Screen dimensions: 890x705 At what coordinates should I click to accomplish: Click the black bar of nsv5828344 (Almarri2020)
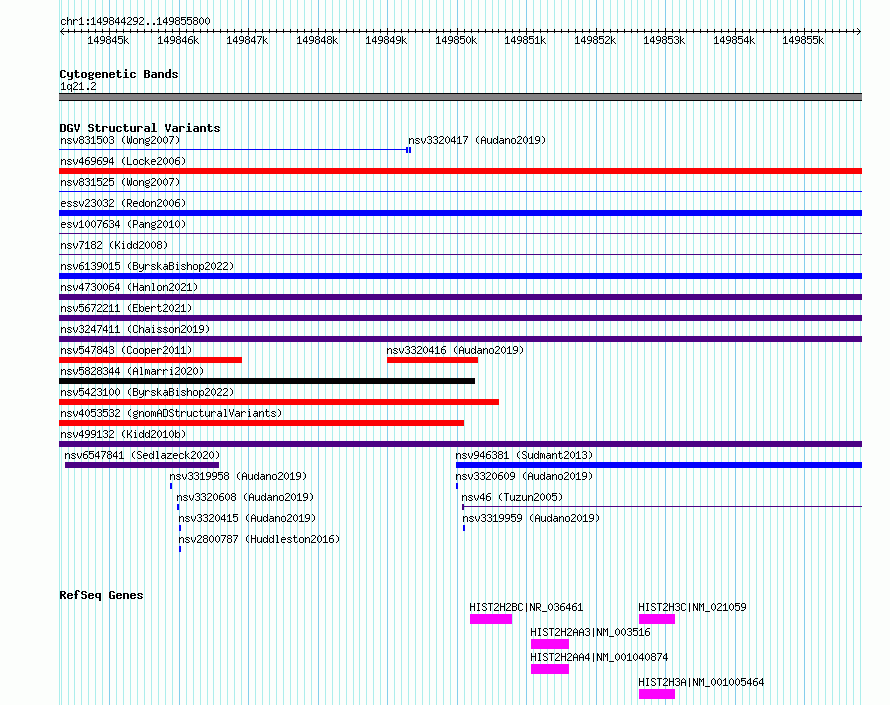pyautogui.click(x=267, y=381)
